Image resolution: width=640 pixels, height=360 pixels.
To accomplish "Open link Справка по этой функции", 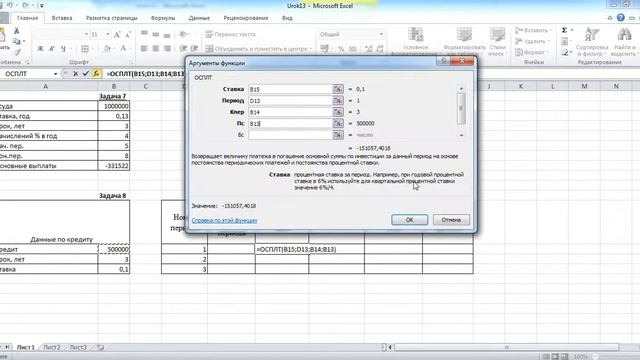I will coord(224,220).
